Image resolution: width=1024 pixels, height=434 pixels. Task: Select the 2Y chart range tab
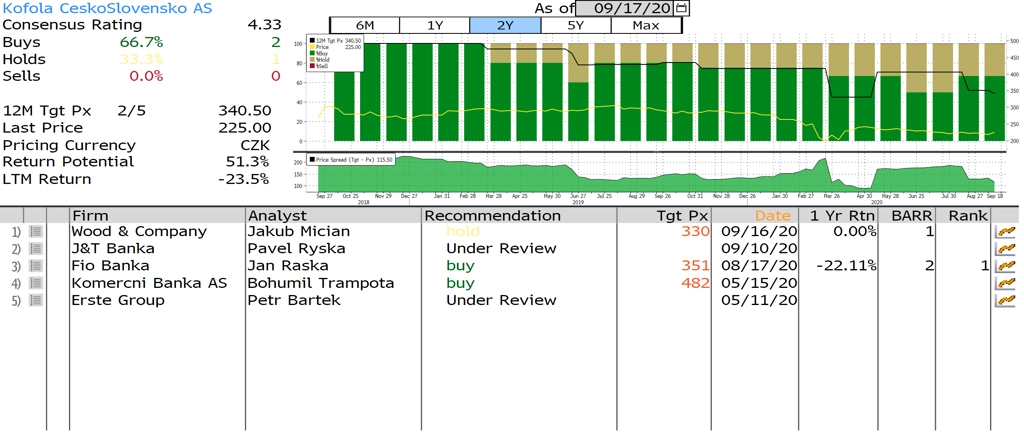[505, 25]
